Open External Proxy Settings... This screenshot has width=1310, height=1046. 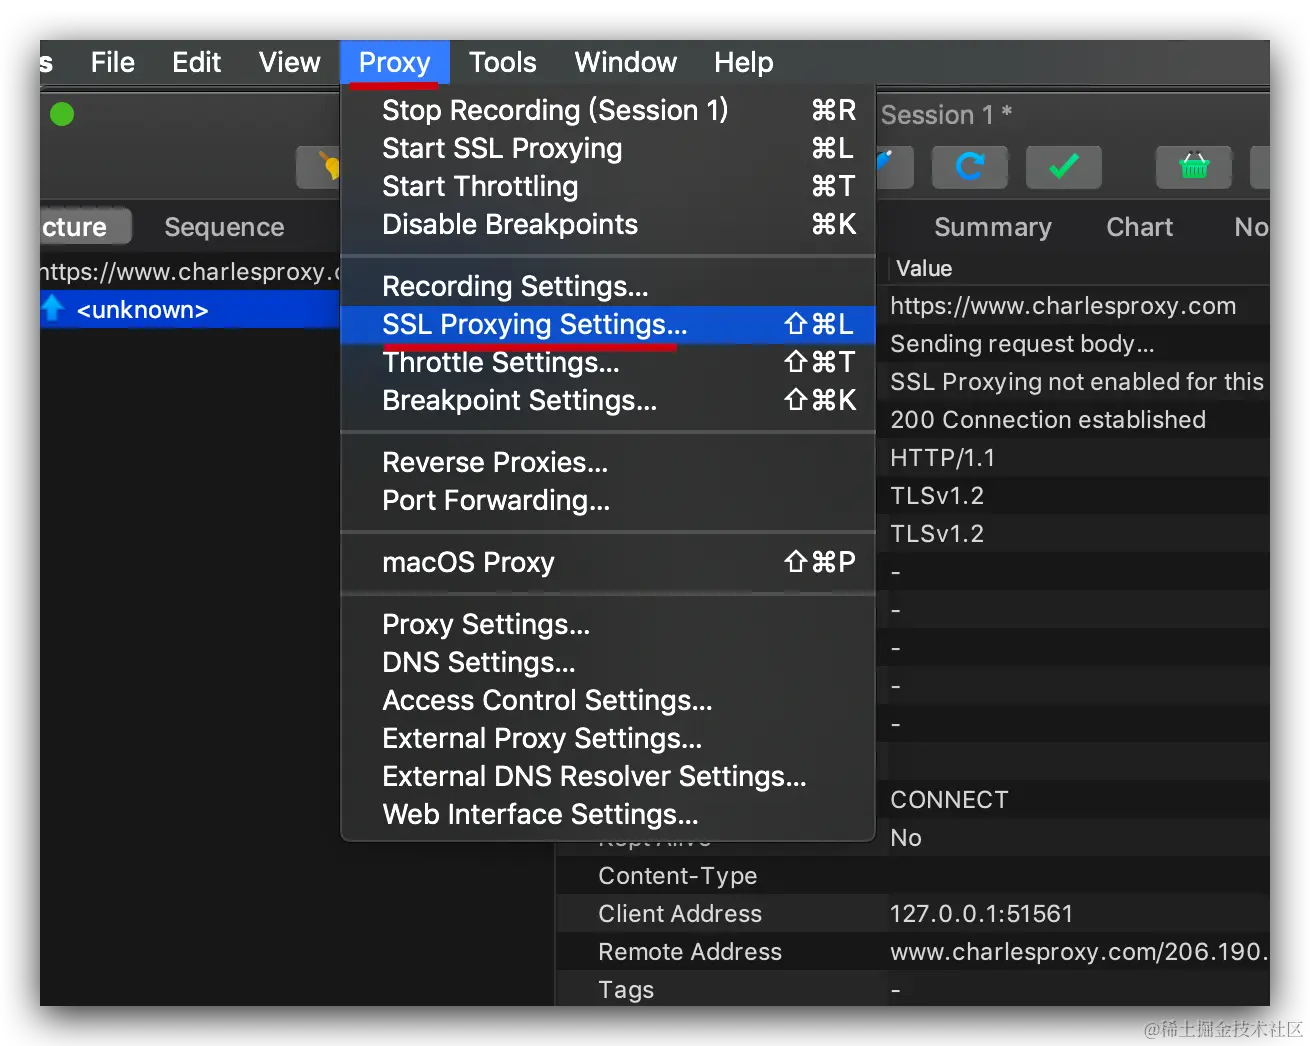(608, 738)
